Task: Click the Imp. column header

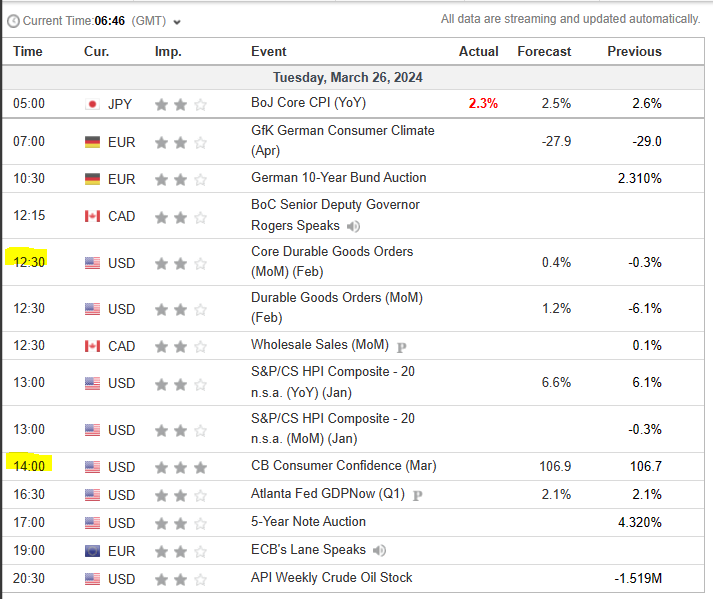Action: pyautogui.click(x=168, y=51)
